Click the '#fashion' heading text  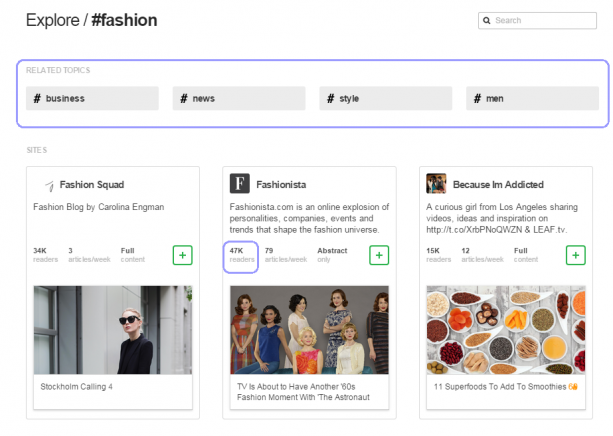pyautogui.click(x=124, y=20)
